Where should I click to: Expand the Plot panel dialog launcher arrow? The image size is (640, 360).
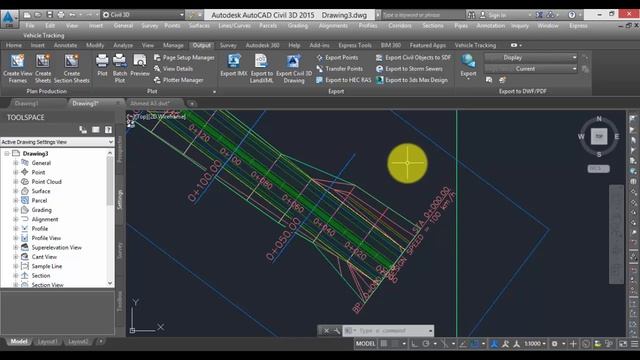[x=215, y=92]
